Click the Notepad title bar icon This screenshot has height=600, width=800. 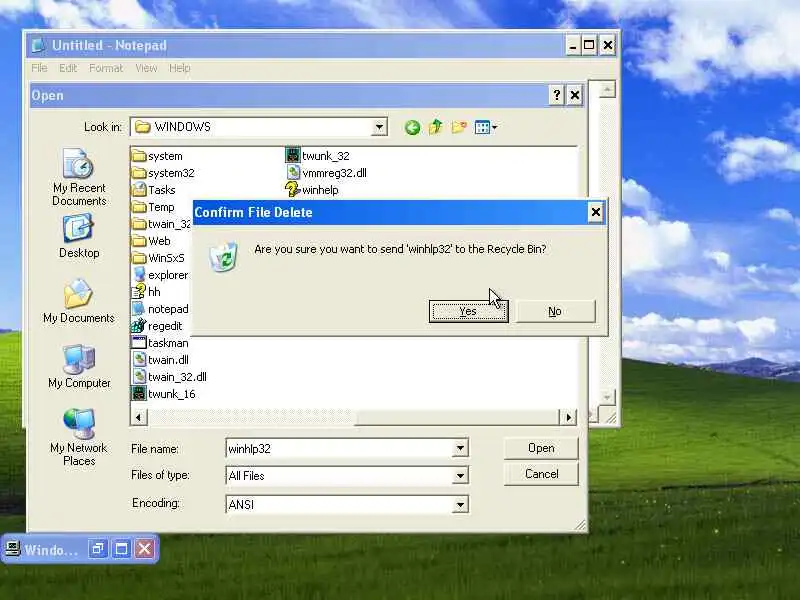(38, 45)
